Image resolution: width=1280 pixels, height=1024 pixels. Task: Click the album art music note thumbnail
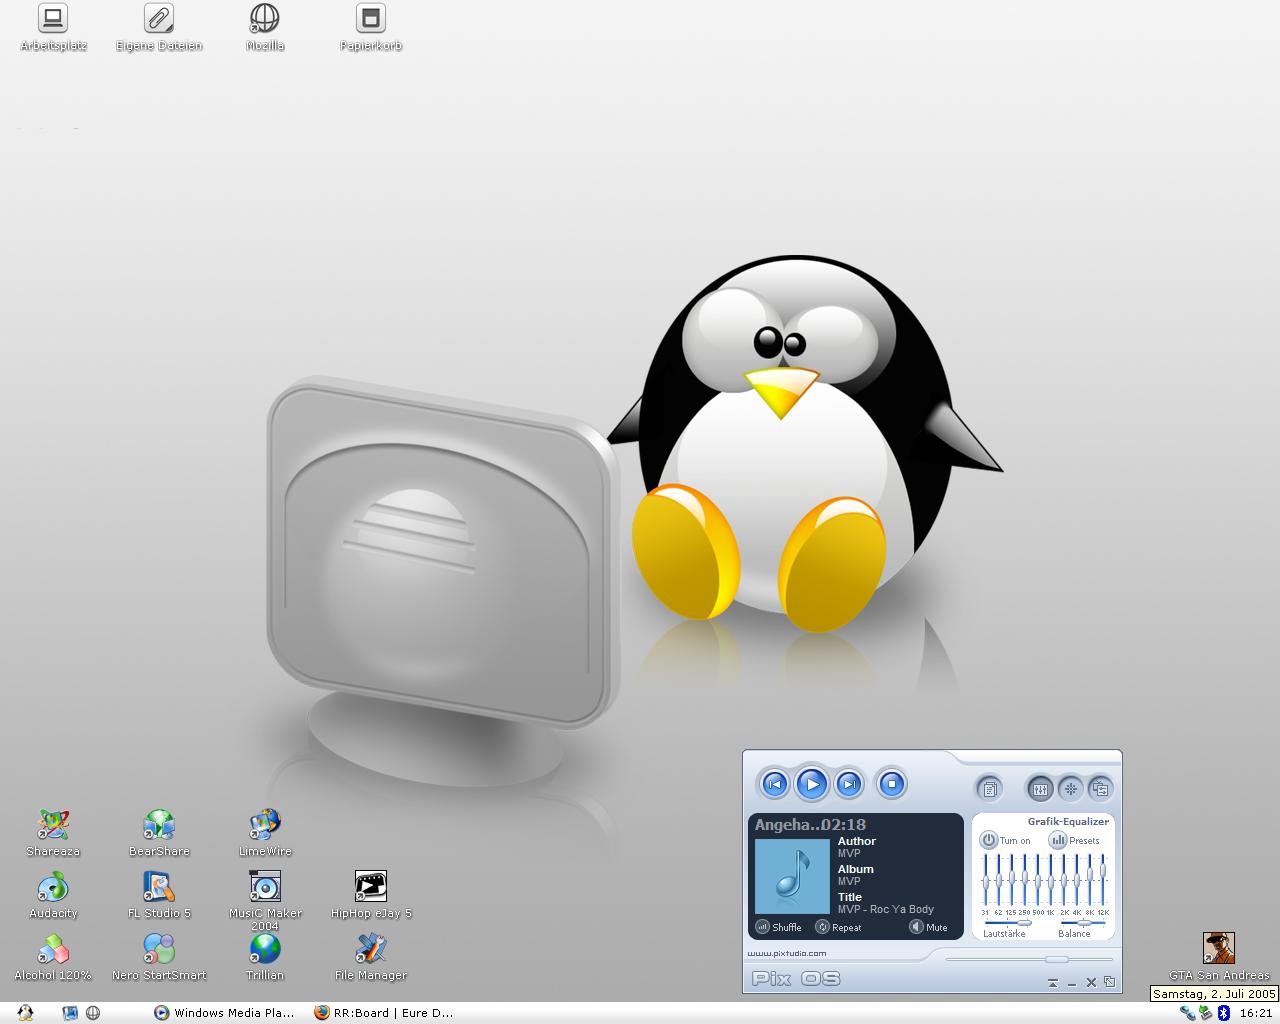pyautogui.click(x=792, y=875)
